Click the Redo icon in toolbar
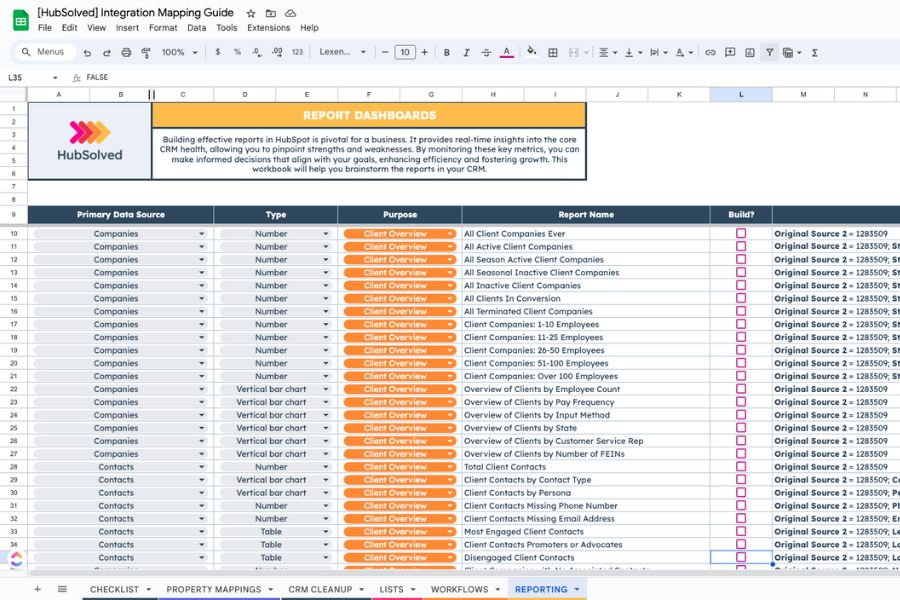Viewport: 900px width, 600px height. [107, 52]
